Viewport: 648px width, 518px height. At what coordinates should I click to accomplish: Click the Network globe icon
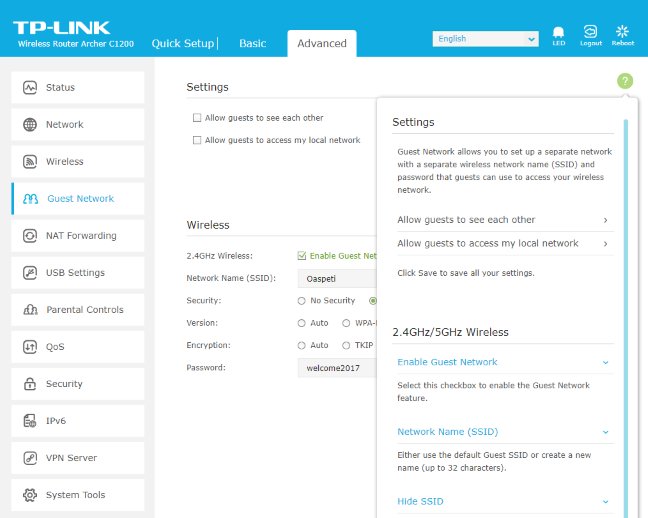pos(30,124)
